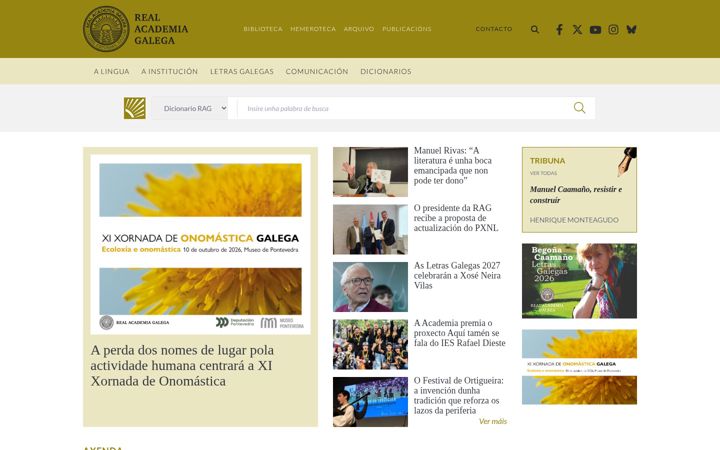This screenshot has height=450, width=720.
Task: Open the XI Xornada de Onomástica poster
Action: [x=201, y=244]
